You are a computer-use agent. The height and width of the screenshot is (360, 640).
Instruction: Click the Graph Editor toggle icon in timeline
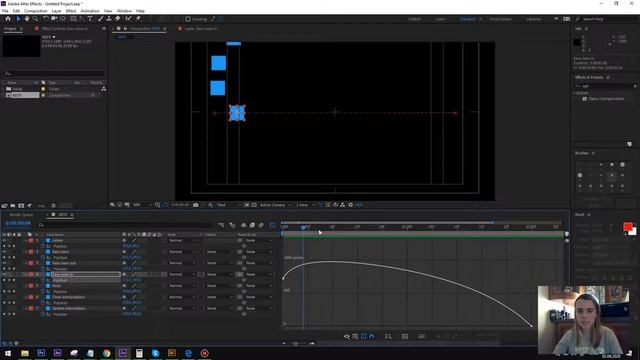pyautogui.click(x=272, y=225)
